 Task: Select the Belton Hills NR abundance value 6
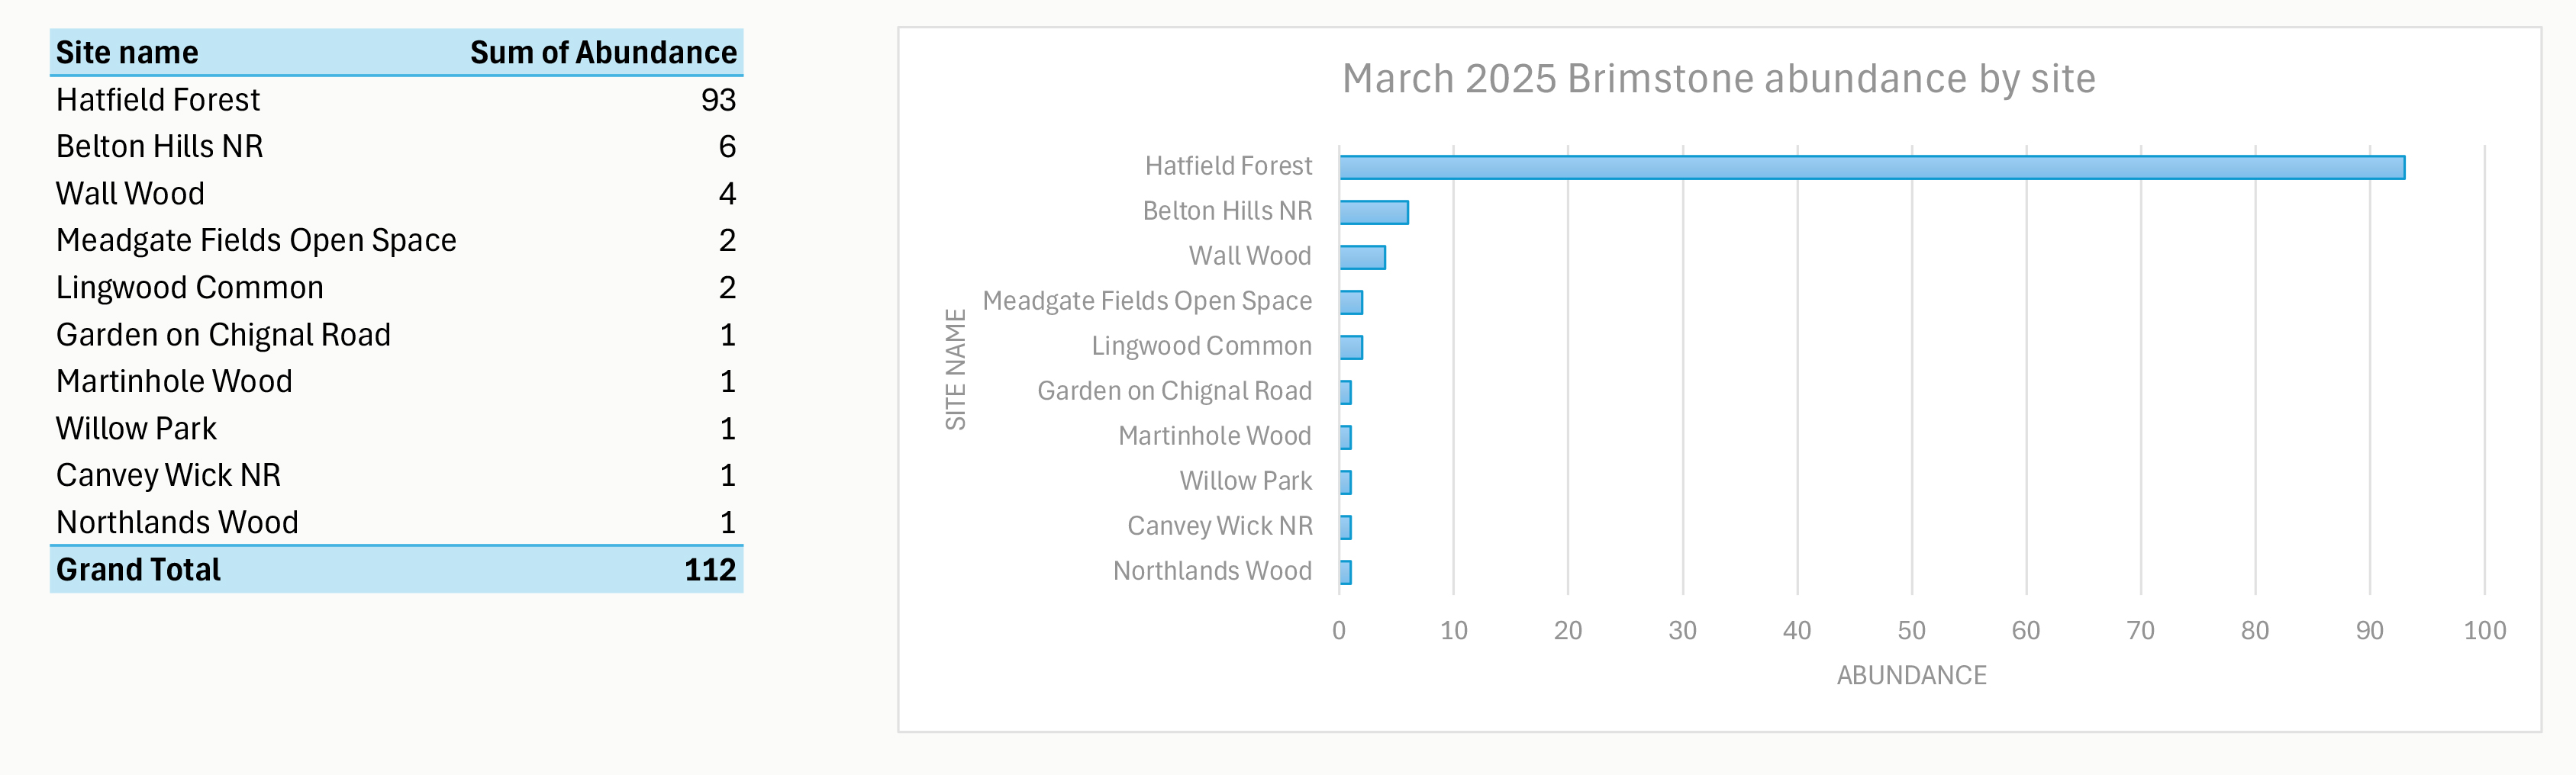(727, 146)
